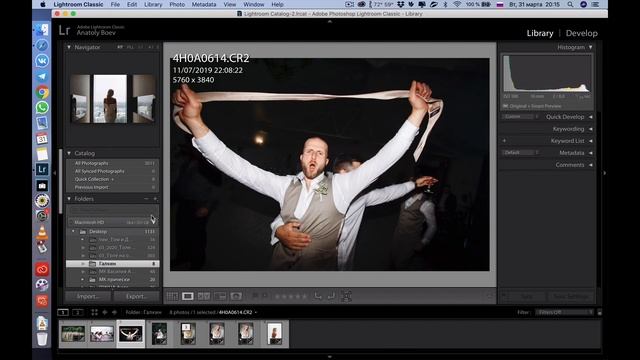Open filmstrip grid view shortcut icon
The width and height of the screenshot is (640, 360).
94,312
